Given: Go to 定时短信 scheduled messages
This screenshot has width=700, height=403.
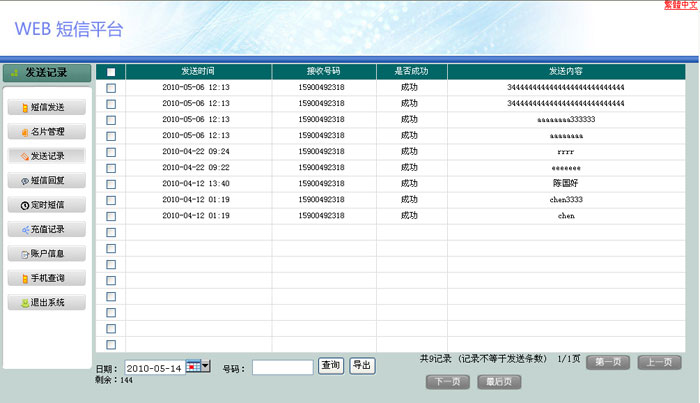Looking at the screenshot, I should coord(46,205).
